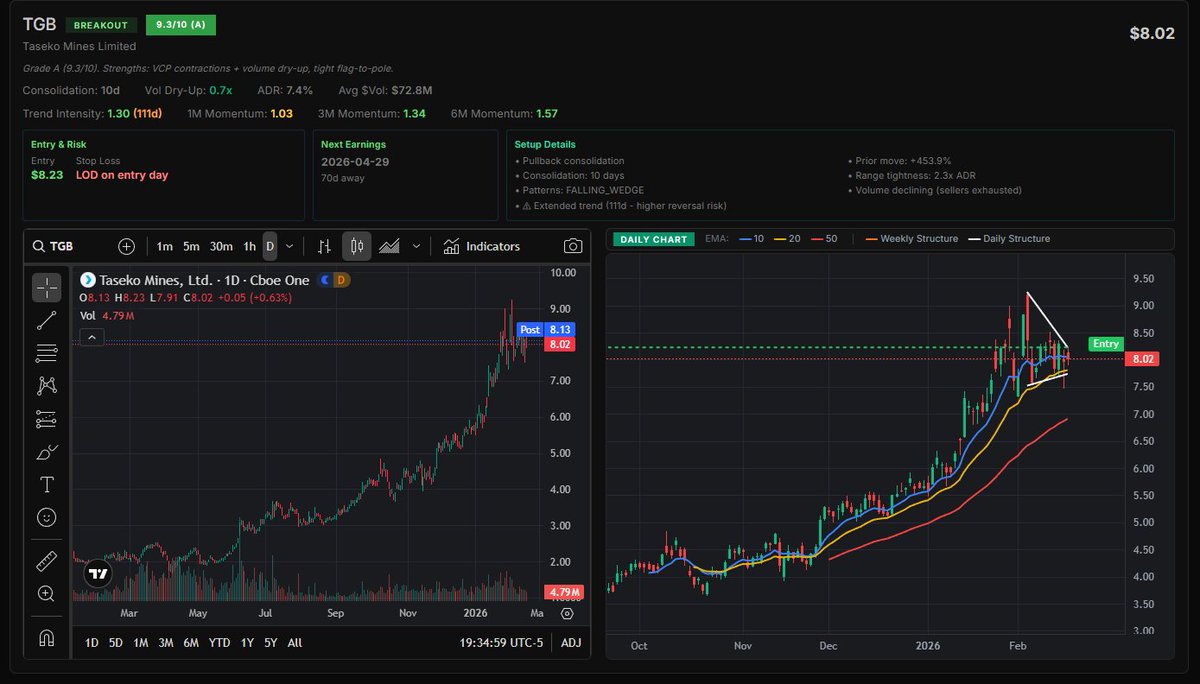
Task: Activate the zoom in tool
Action: point(46,593)
